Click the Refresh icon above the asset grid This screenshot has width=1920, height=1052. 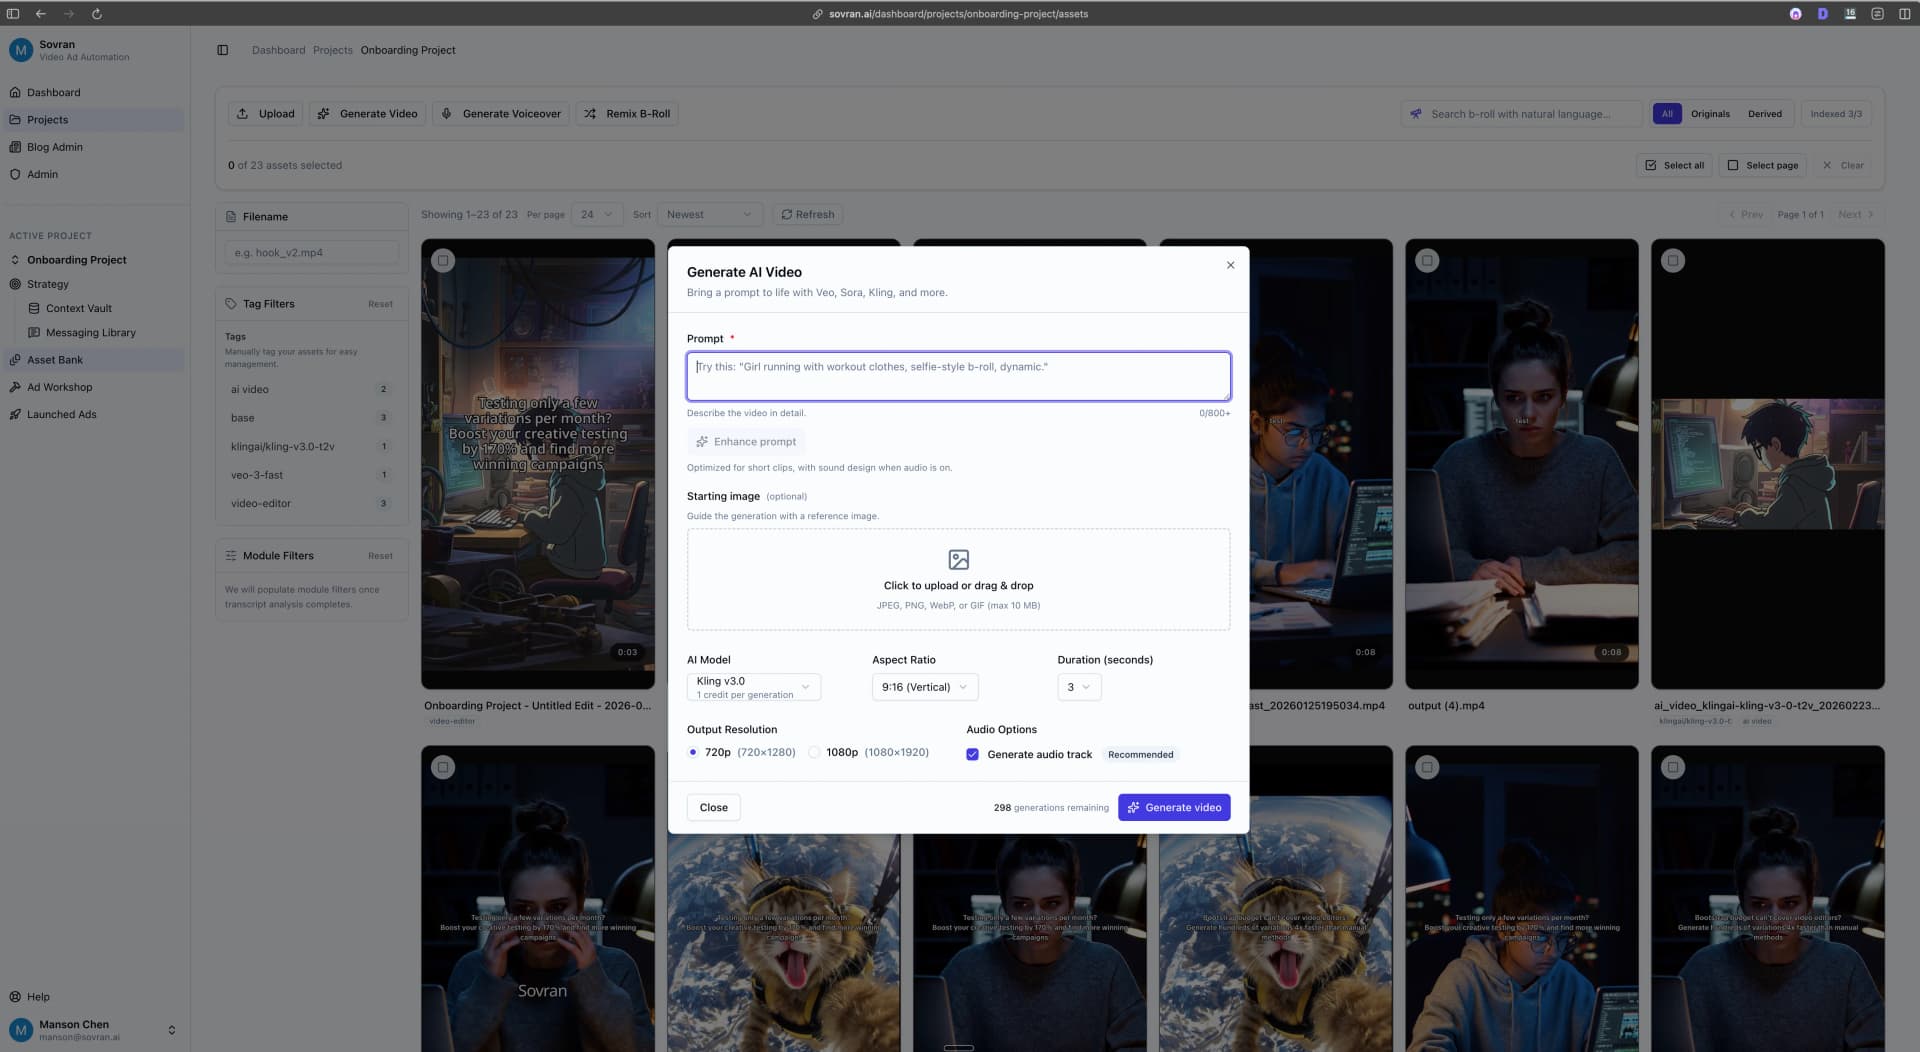pyautogui.click(x=789, y=214)
